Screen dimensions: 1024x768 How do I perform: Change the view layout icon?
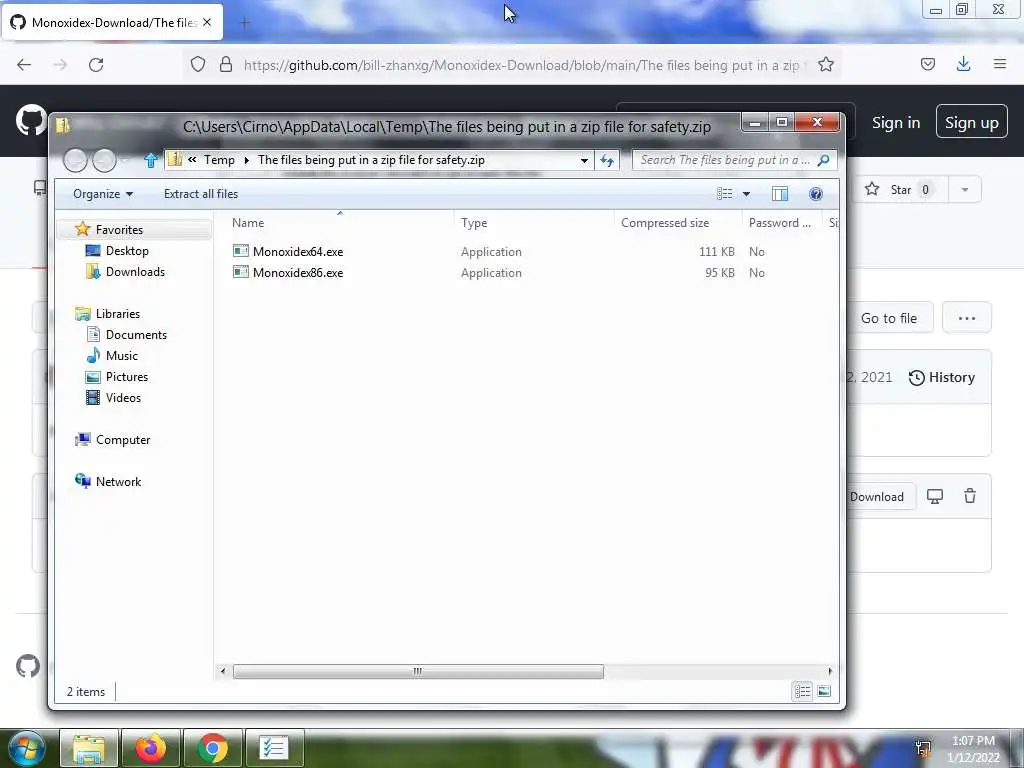(724, 193)
